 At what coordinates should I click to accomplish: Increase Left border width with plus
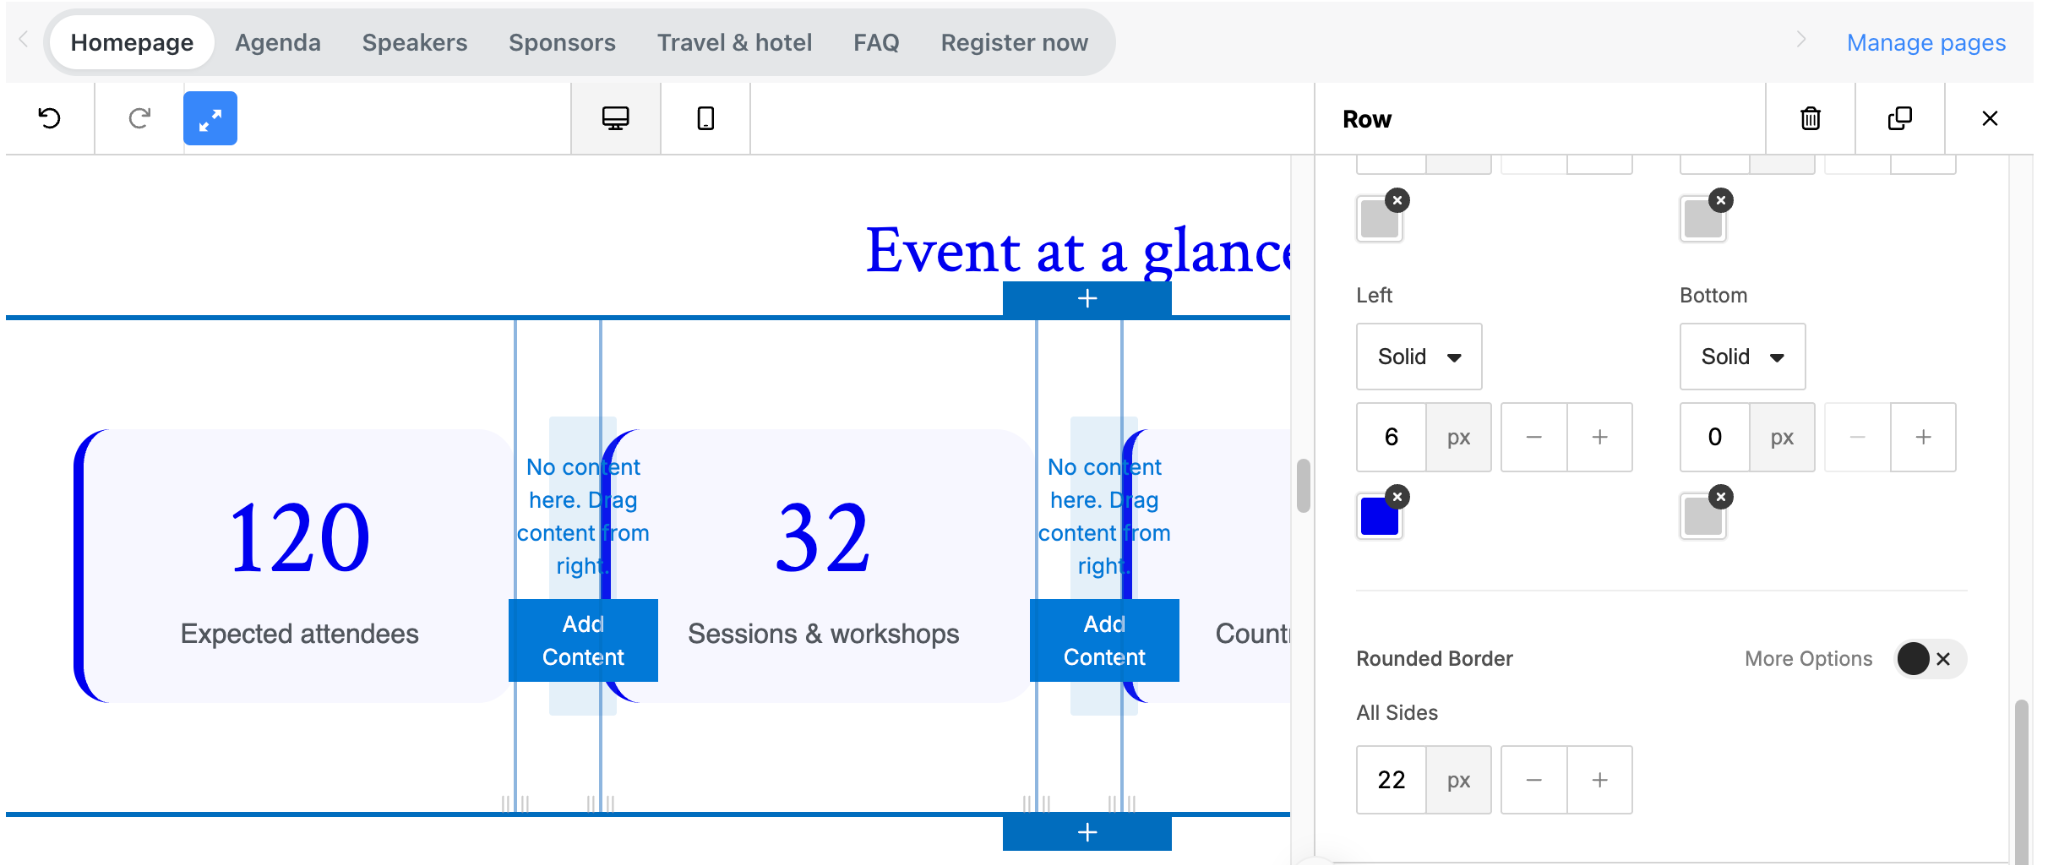pos(1600,437)
